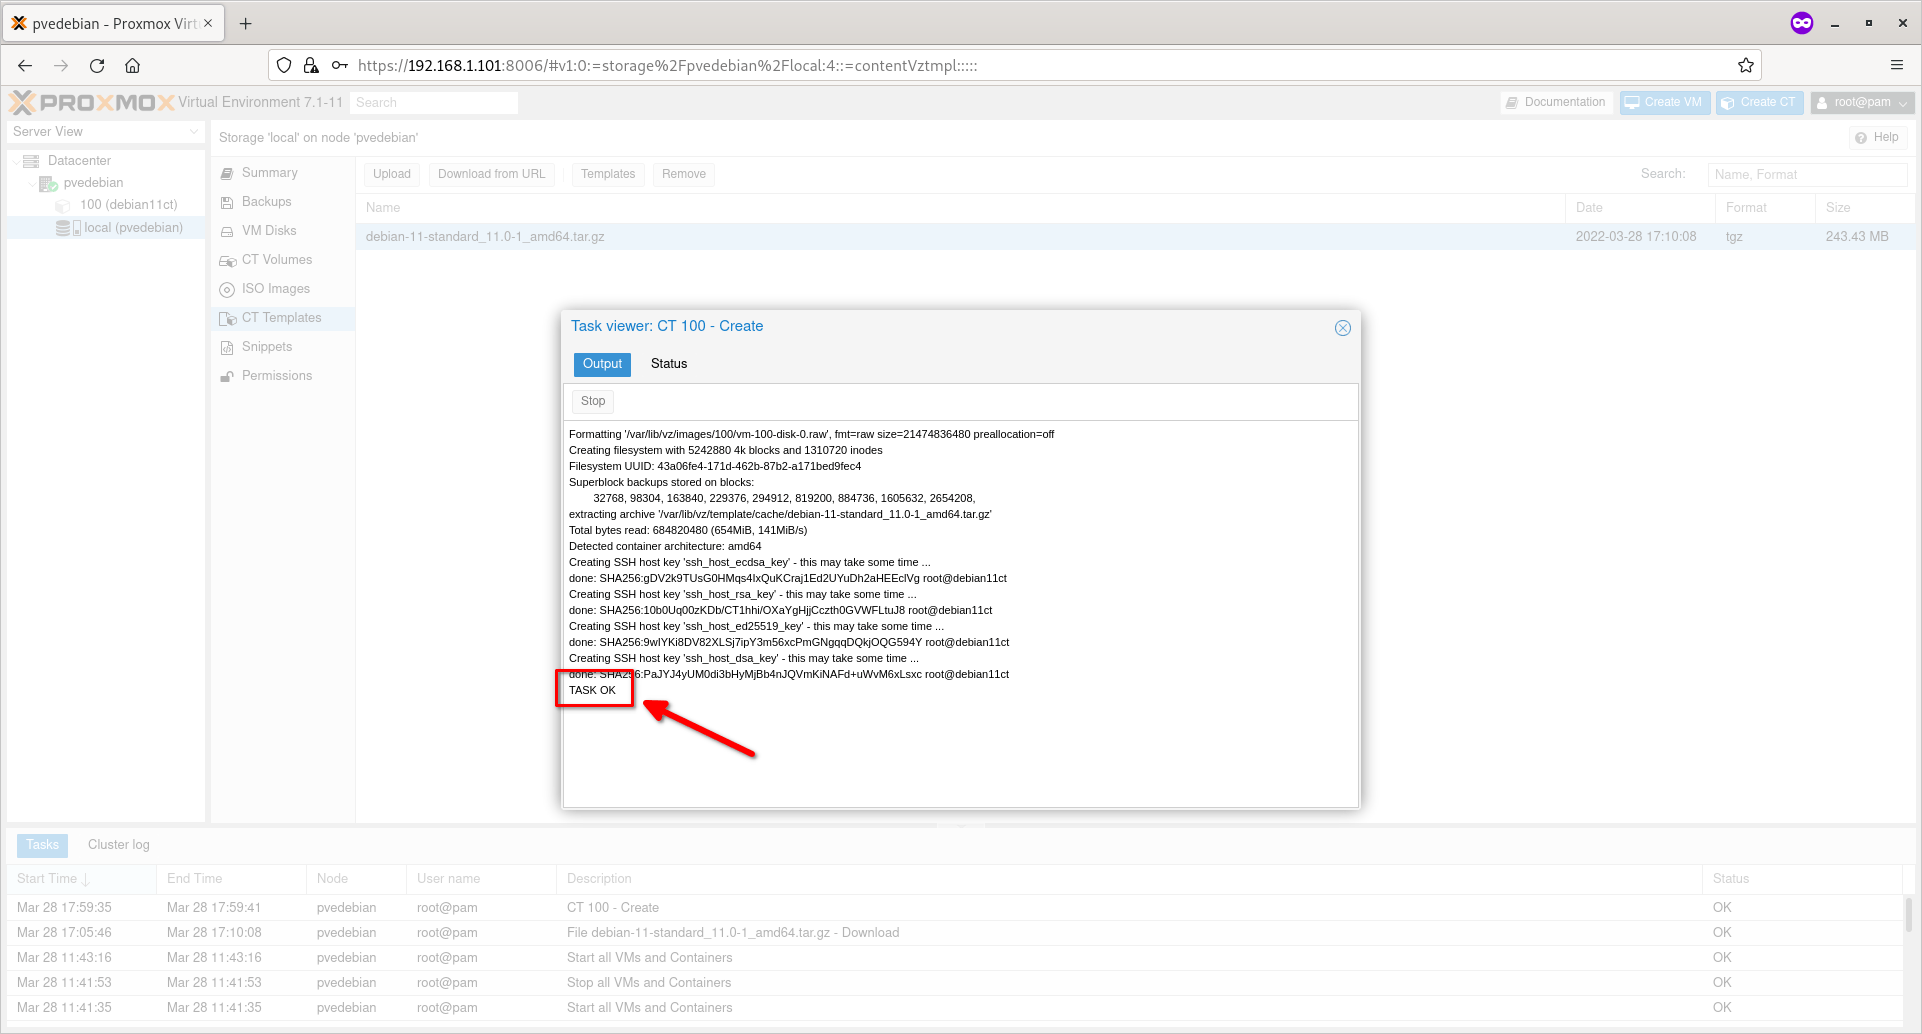Click the key saved-logins icon in address bar
The width and height of the screenshot is (1922, 1034).
click(340, 66)
